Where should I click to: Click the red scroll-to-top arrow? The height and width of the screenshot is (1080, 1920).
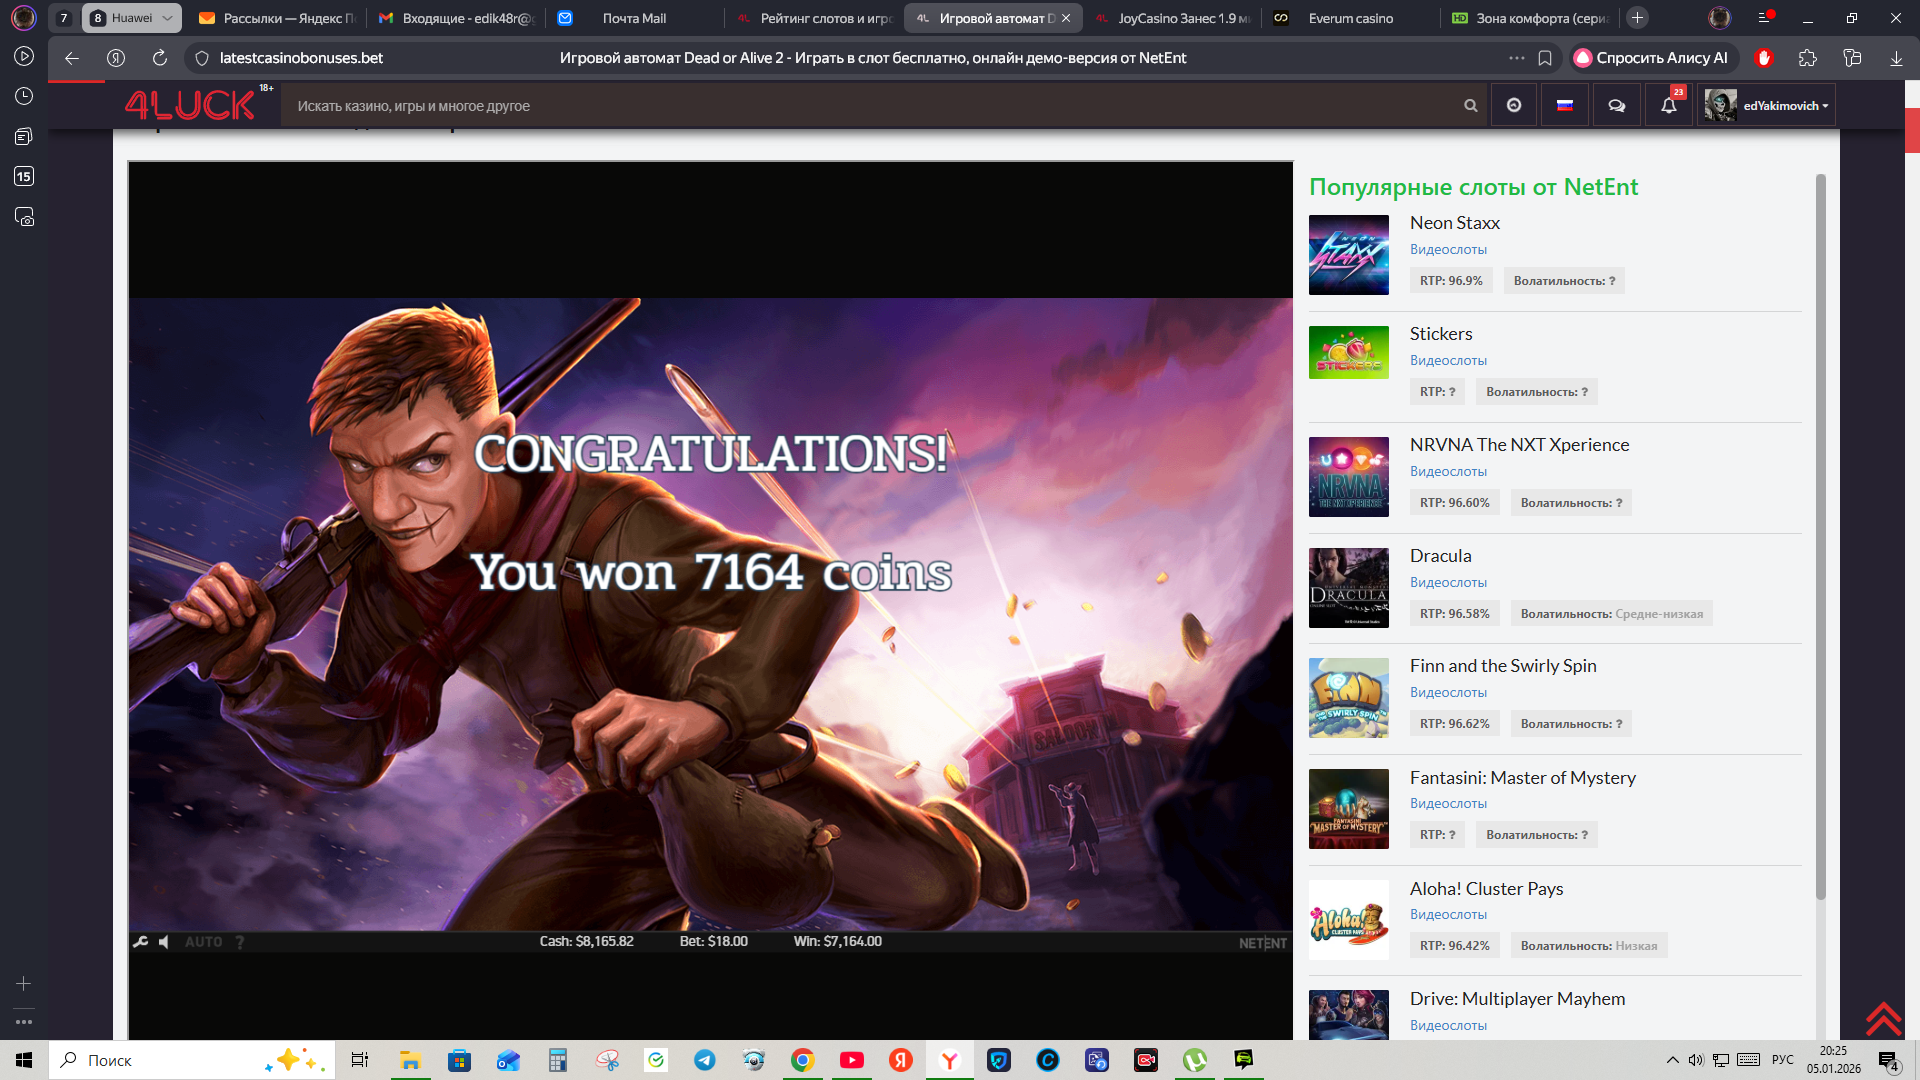pos(1883,1018)
